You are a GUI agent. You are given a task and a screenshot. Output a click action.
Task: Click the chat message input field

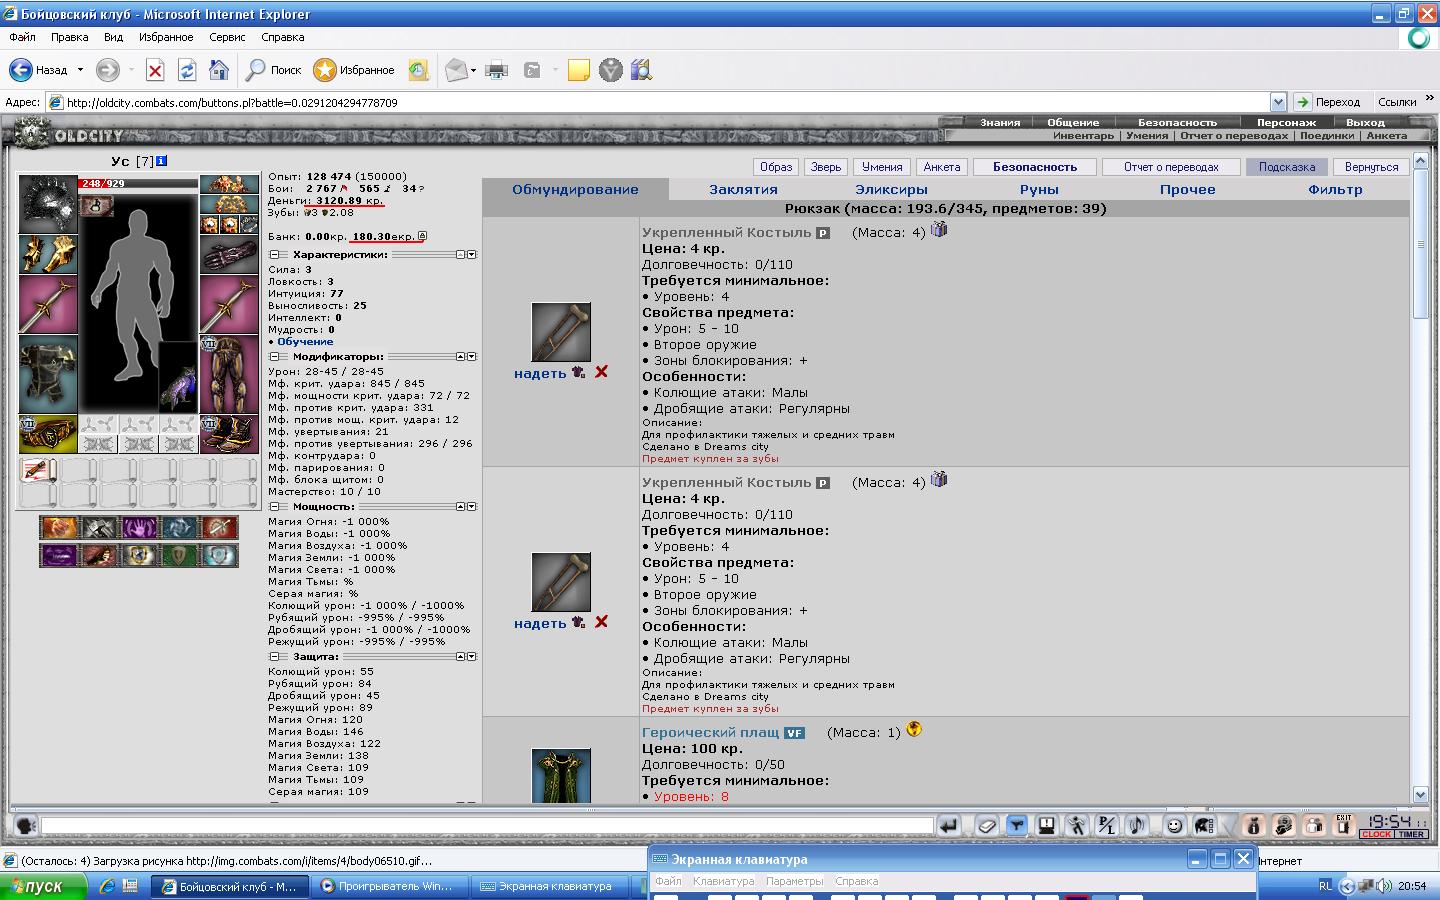coord(487,826)
